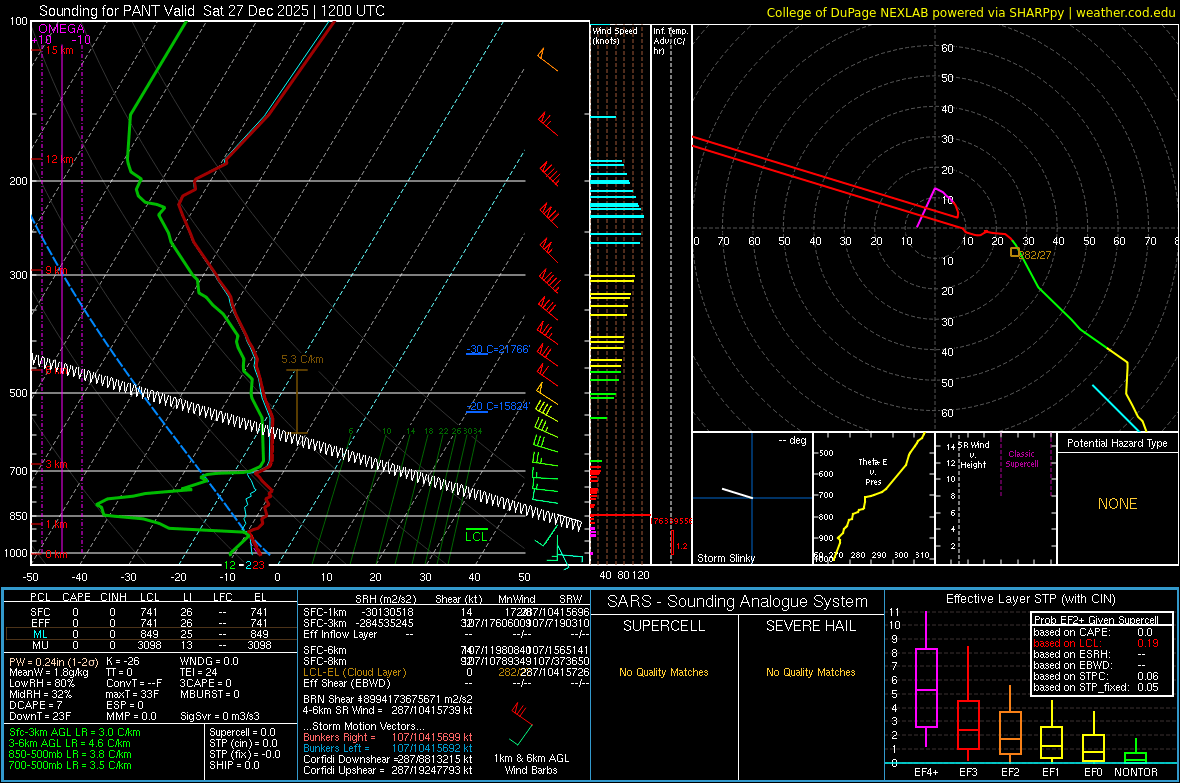Click the "SFC-1km" shear row label

click(325, 612)
